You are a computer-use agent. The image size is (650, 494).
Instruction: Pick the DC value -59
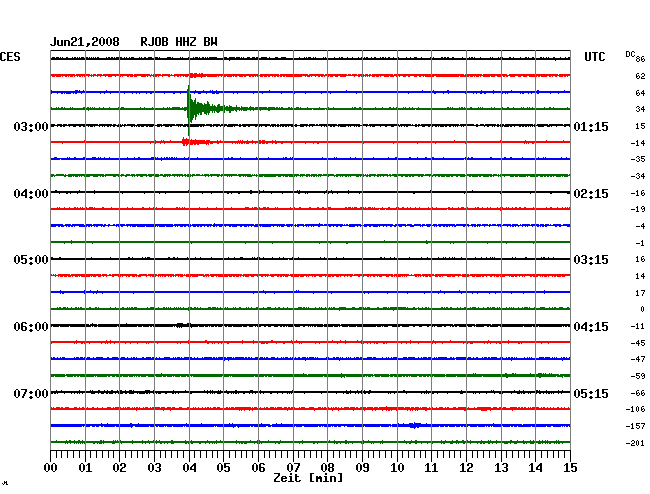point(638,376)
